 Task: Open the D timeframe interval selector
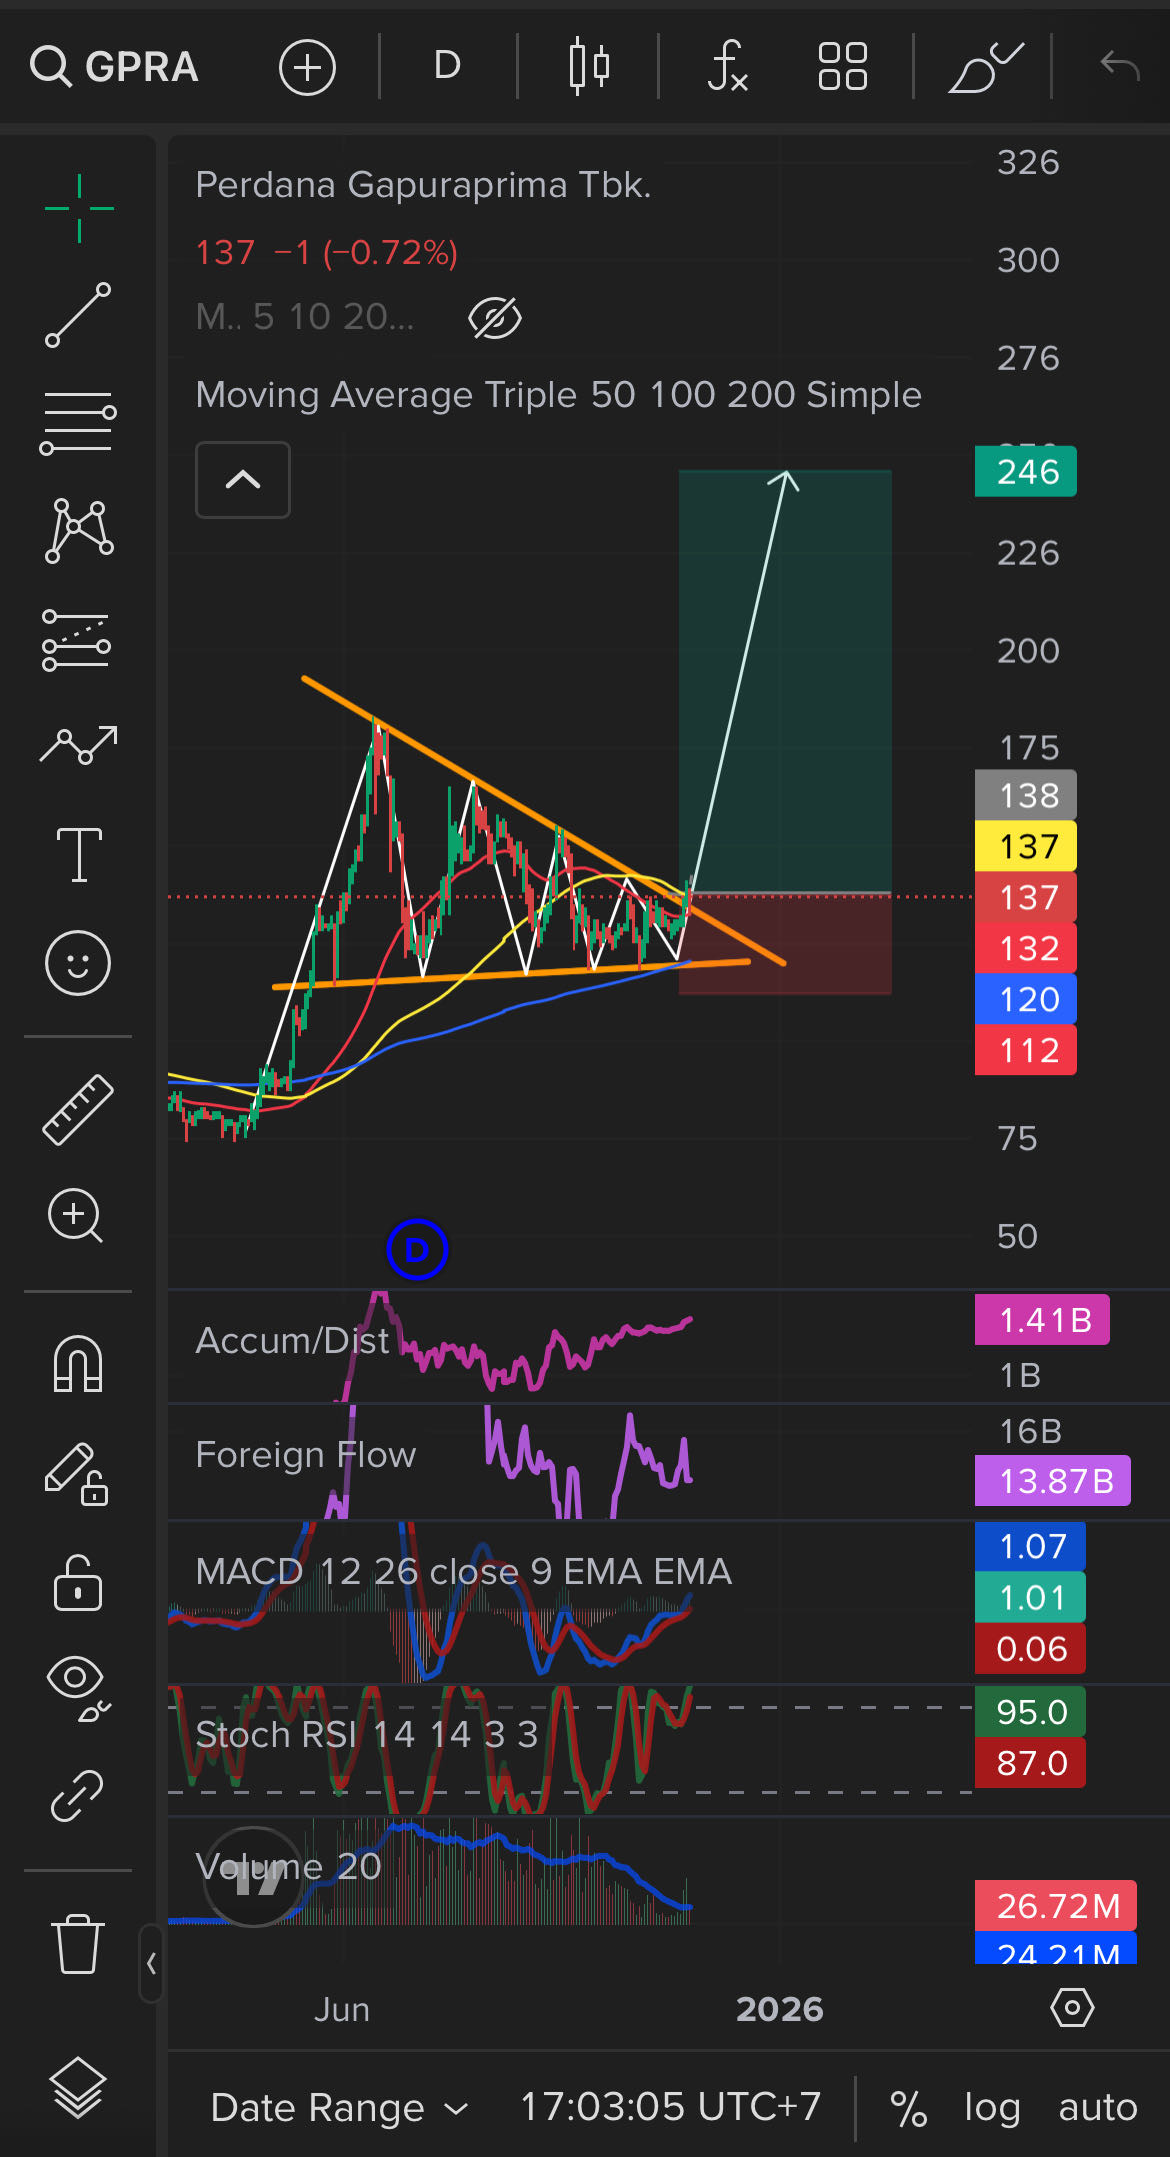tap(447, 67)
